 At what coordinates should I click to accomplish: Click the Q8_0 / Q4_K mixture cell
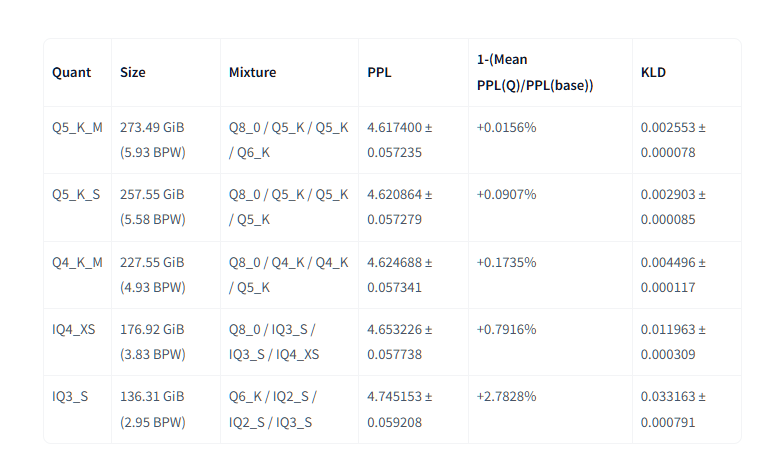288,274
